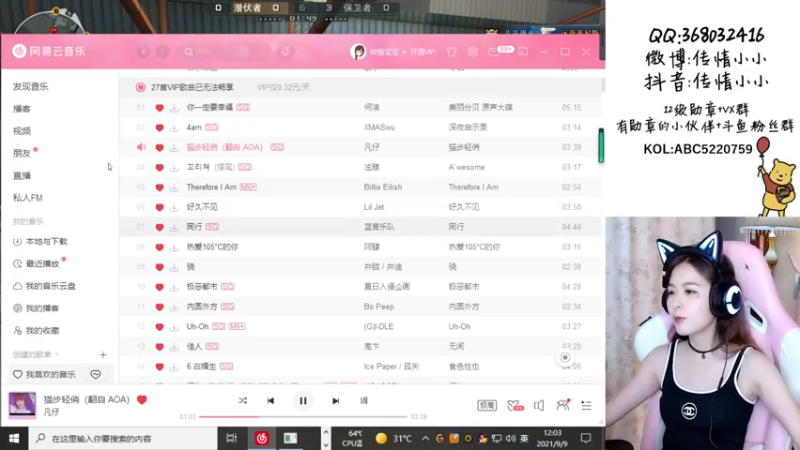The width and height of the screenshot is (800, 450).
Task: Go back with the header back arrow
Action: click(143, 52)
